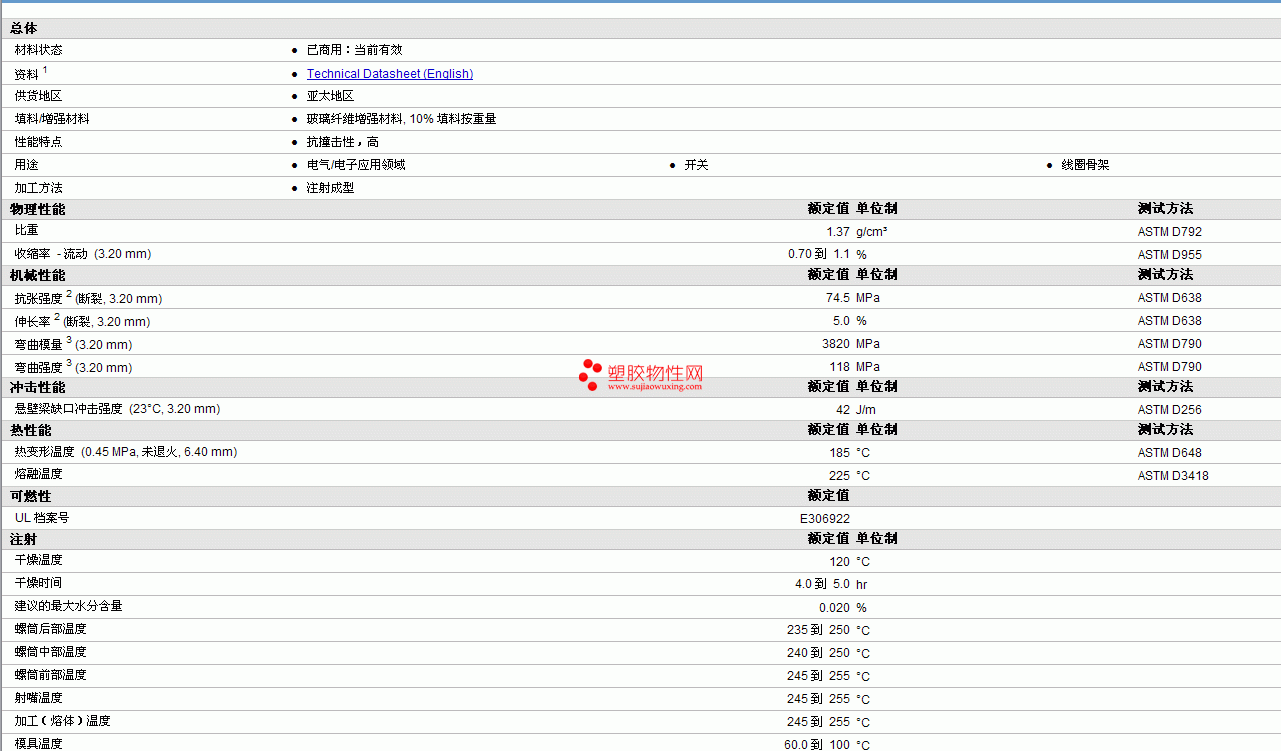Select the '建议的最大水分含量' label

click(69, 607)
